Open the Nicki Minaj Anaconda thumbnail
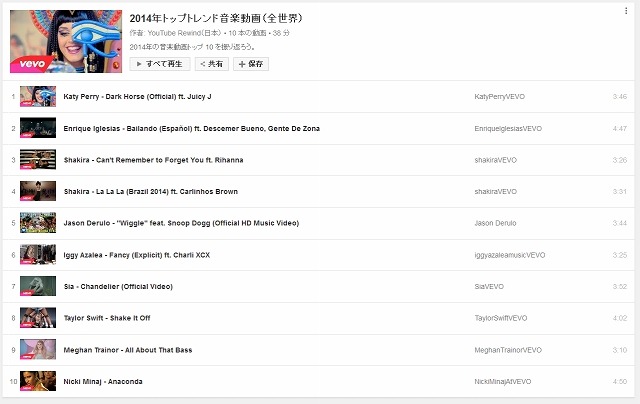Image resolution: width=640 pixels, height=404 pixels. point(38,381)
